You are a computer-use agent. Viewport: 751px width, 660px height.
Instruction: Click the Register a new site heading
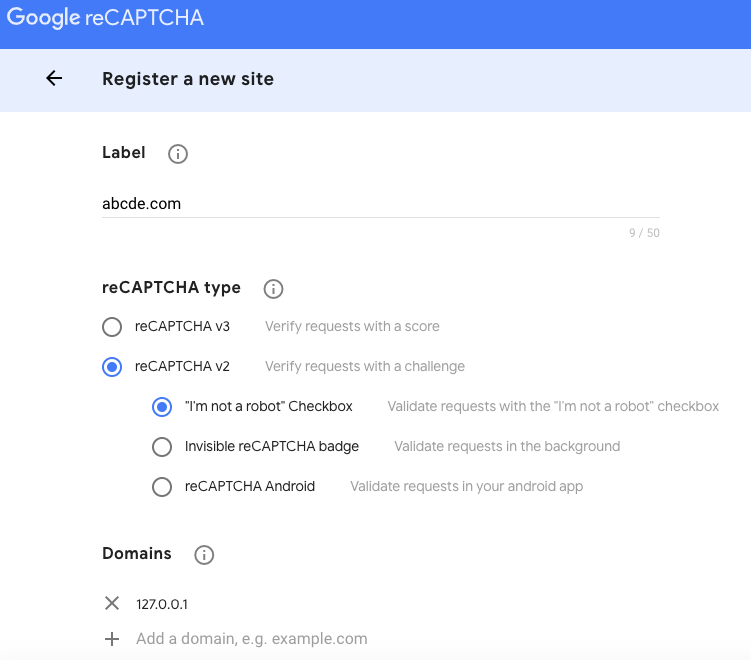[188, 79]
